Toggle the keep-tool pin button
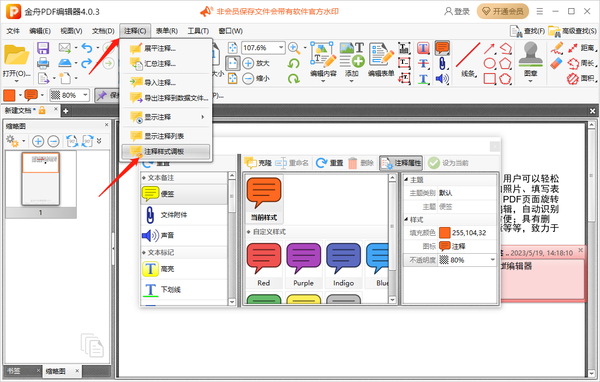The image size is (600, 382). [x=106, y=95]
